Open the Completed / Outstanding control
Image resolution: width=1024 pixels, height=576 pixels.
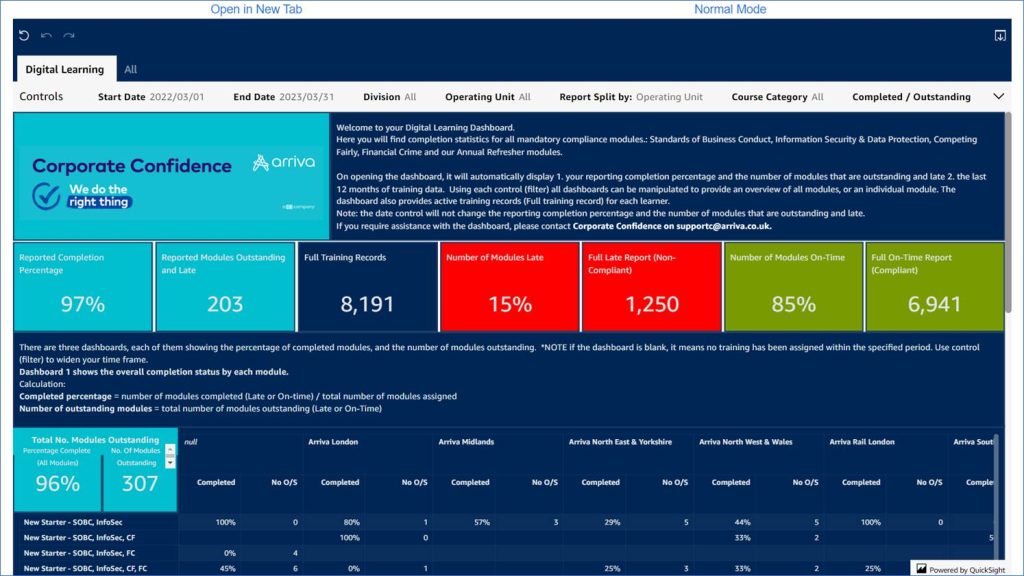911,97
